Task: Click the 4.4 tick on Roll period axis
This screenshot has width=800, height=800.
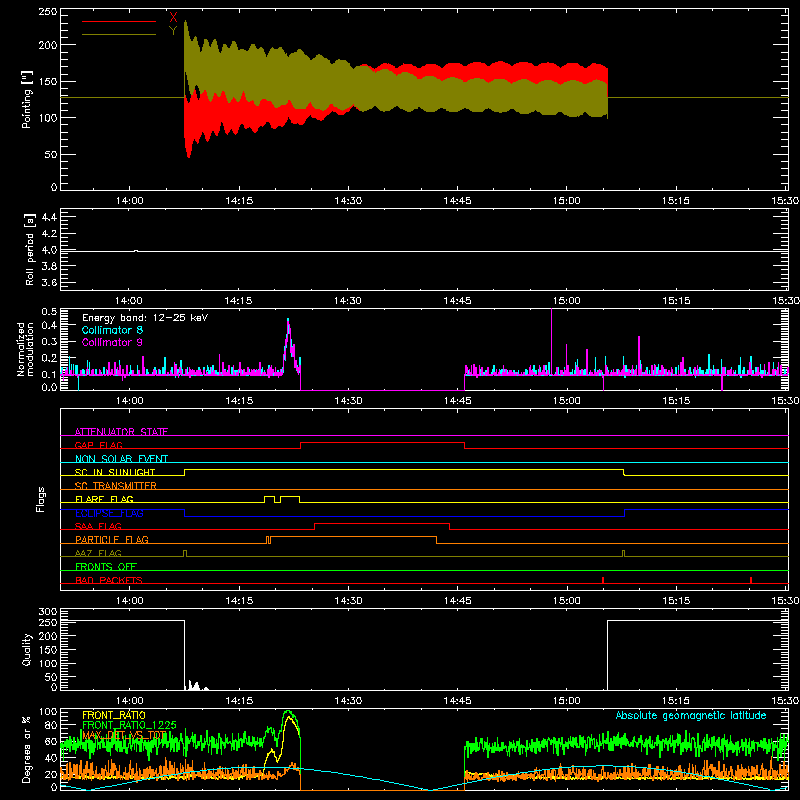Action: click(x=48, y=217)
